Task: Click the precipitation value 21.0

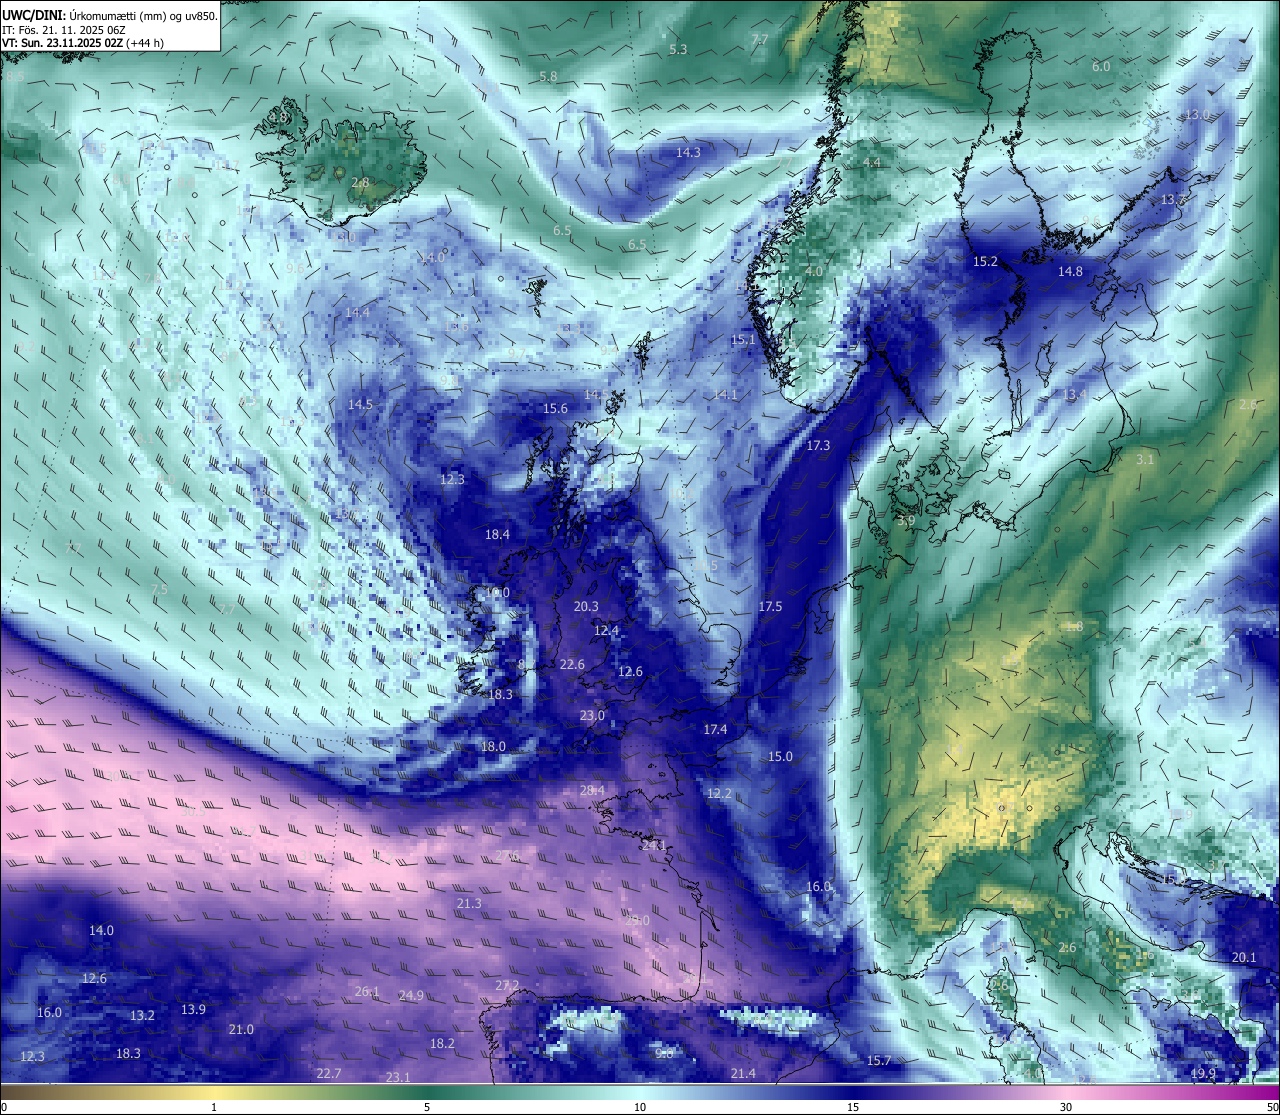Action: [241, 1029]
